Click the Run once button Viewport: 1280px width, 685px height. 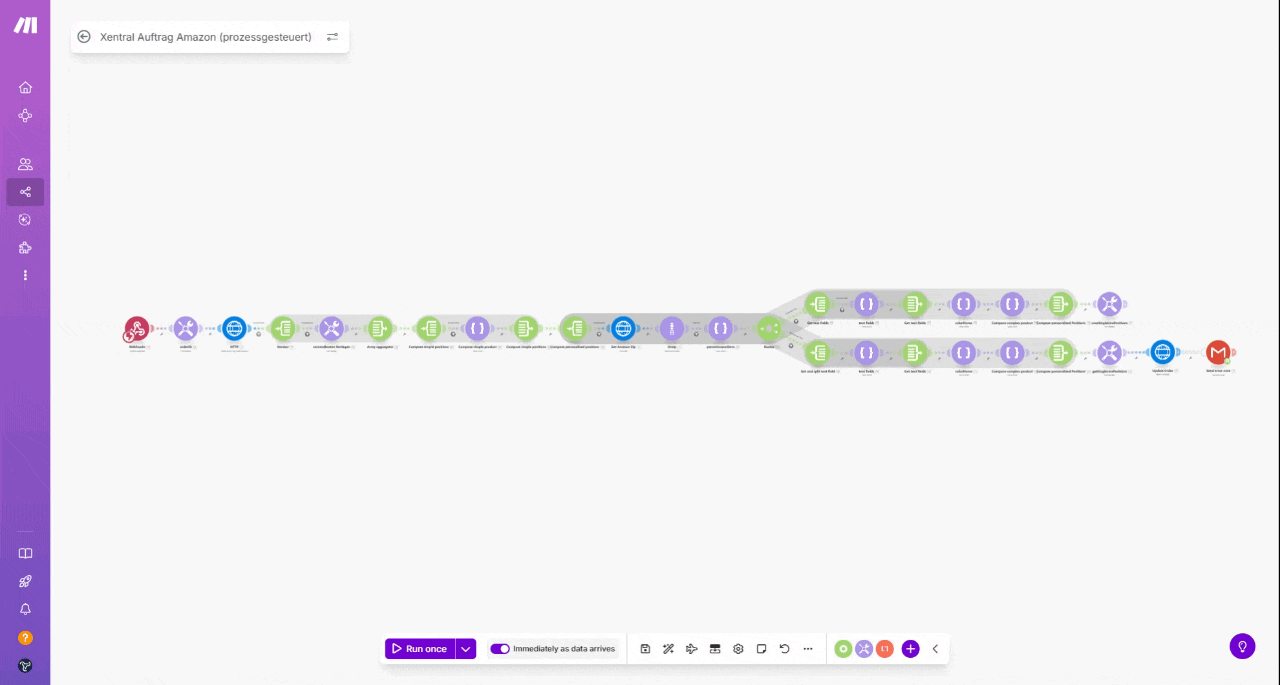coord(420,648)
